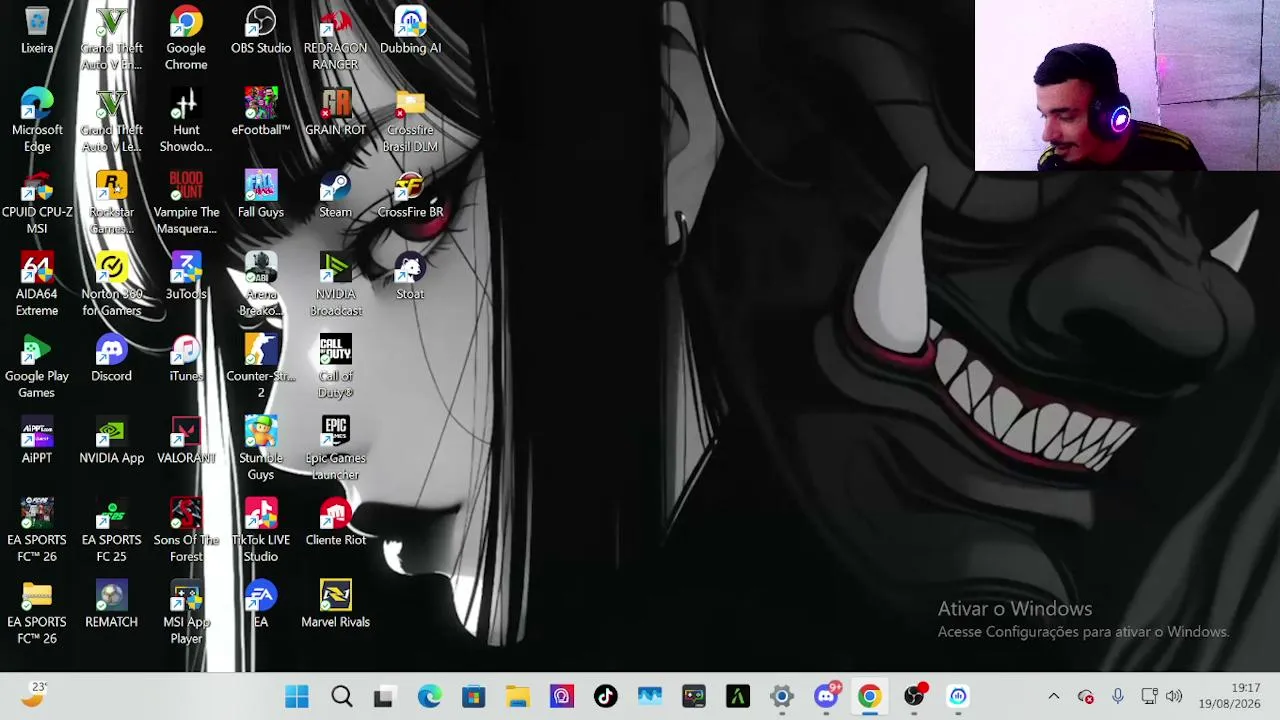Open the VALORANT desktop shortcut
Image resolution: width=1280 pixels, height=720 pixels.
(x=186, y=441)
